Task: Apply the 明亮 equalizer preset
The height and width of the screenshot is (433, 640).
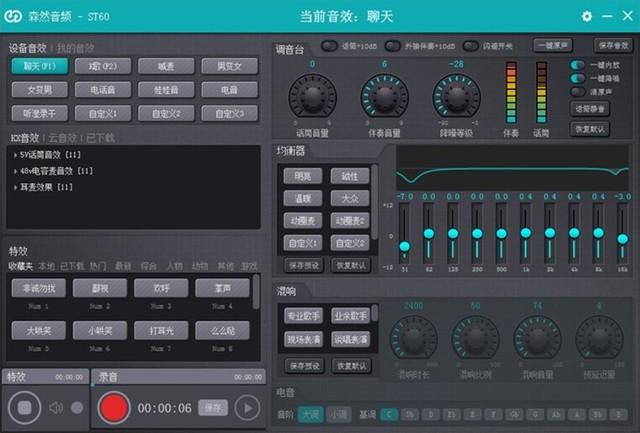Action: [x=303, y=176]
